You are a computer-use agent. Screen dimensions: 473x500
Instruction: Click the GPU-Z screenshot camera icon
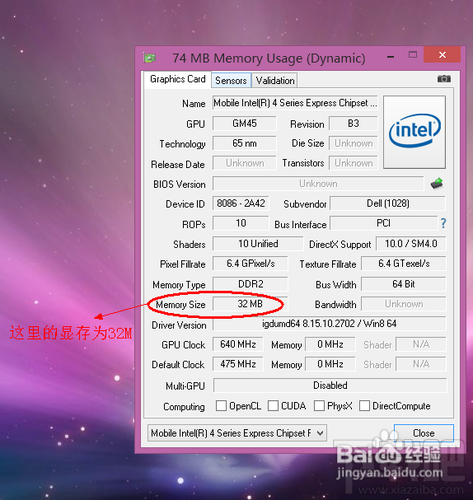tap(444, 79)
